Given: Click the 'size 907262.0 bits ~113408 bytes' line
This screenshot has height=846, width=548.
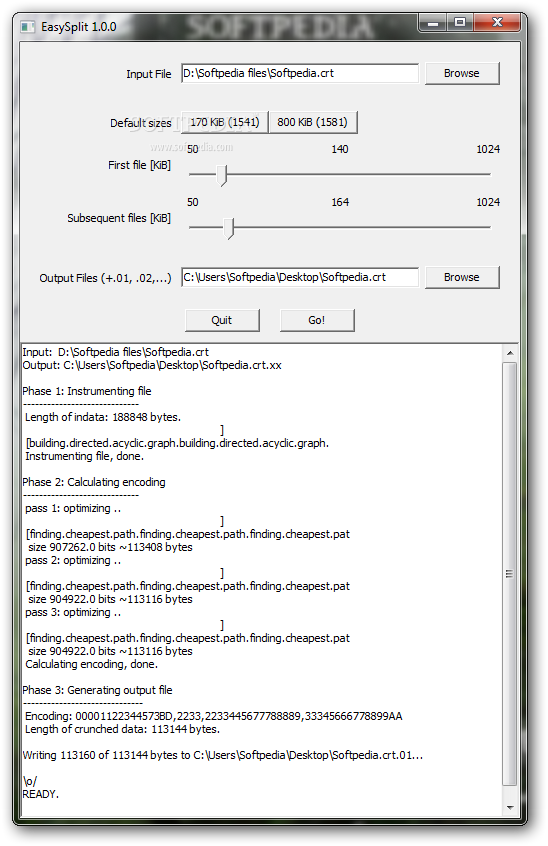Looking at the screenshot, I should pos(110,548).
